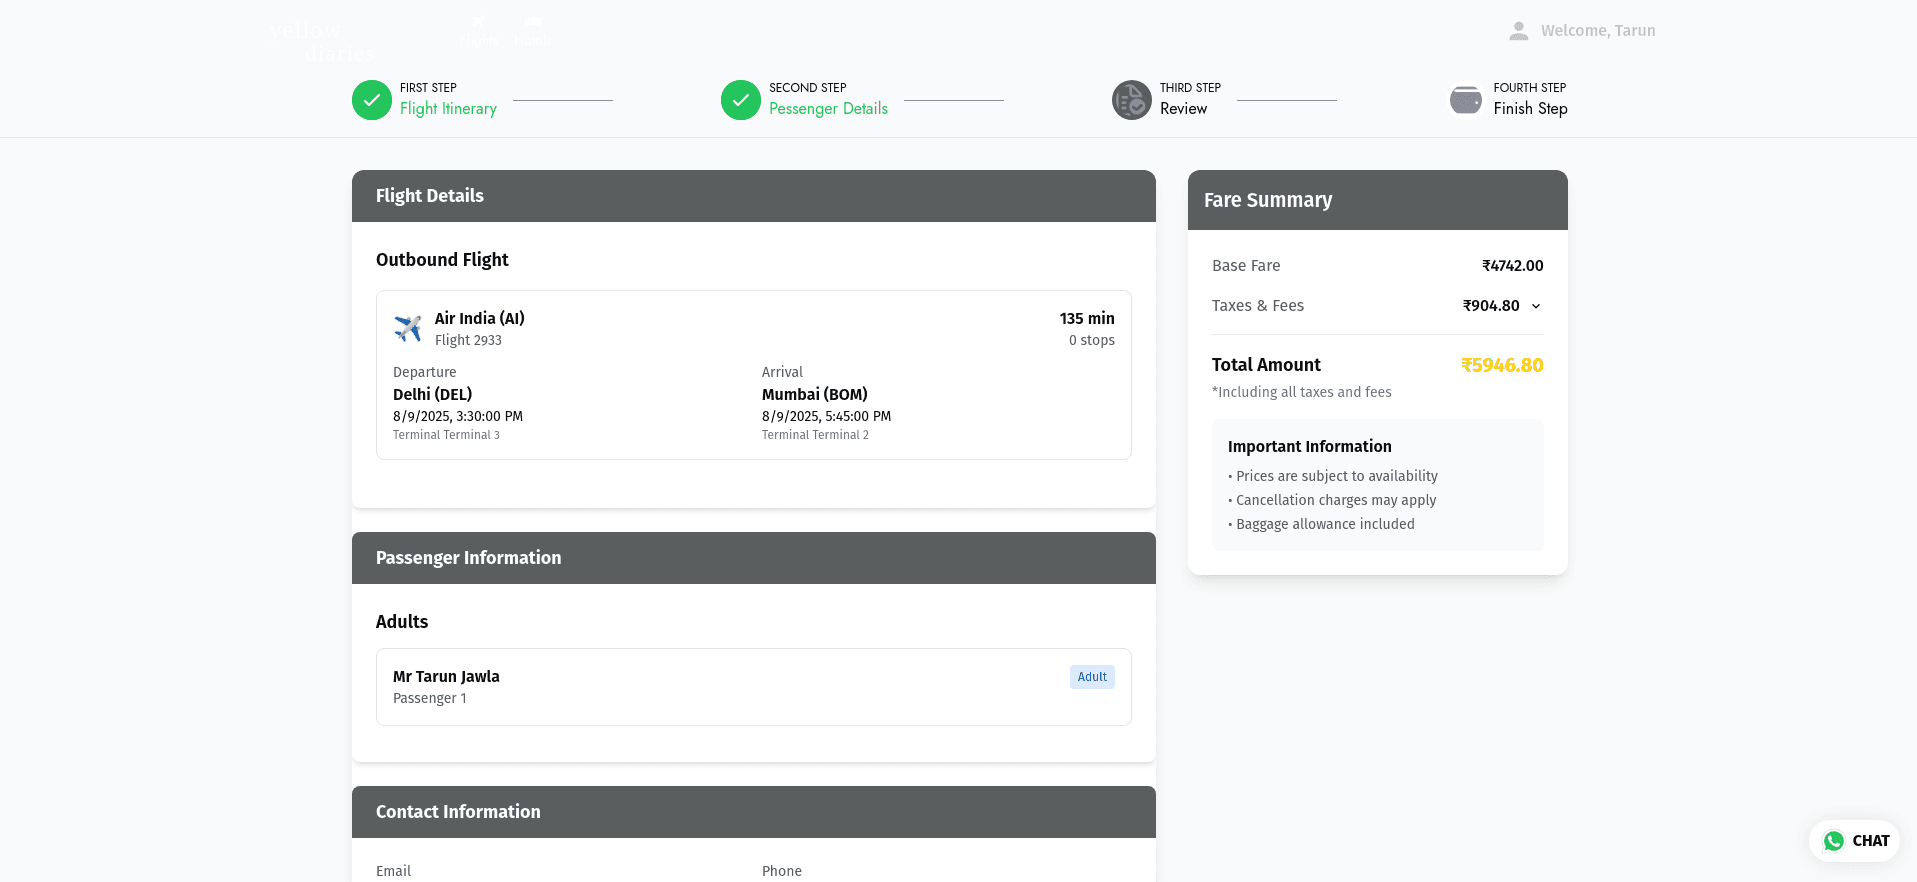
Task: Click the Total Amount ₹5946.80 value
Action: [x=1502, y=365]
